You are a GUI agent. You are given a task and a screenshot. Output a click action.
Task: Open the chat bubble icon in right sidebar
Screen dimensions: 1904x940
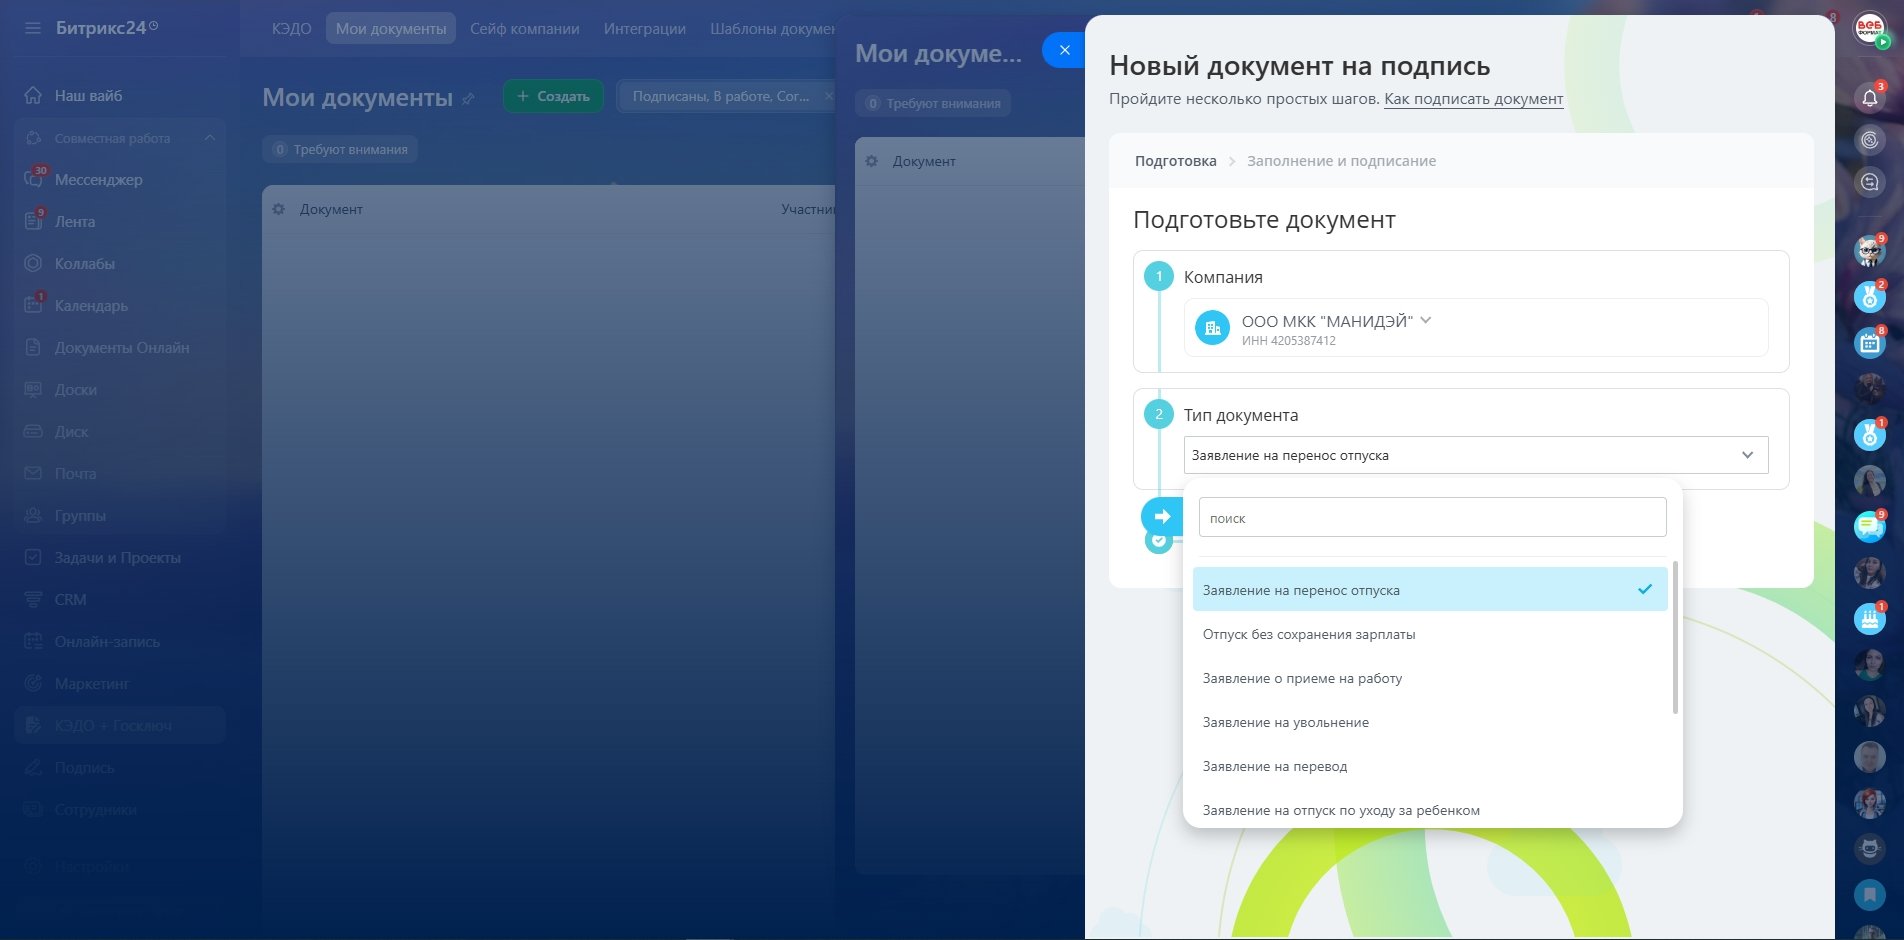pyautogui.click(x=1869, y=526)
